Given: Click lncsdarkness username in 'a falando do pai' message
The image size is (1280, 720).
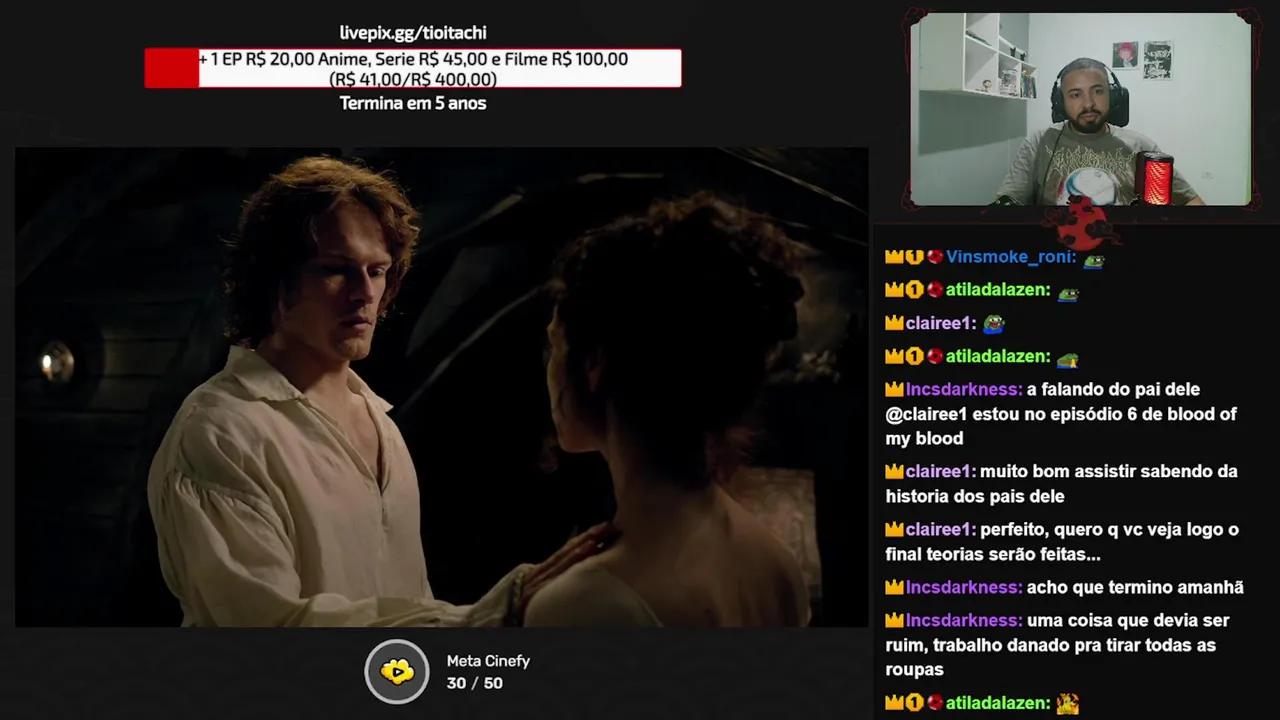Looking at the screenshot, I should (x=964, y=389).
